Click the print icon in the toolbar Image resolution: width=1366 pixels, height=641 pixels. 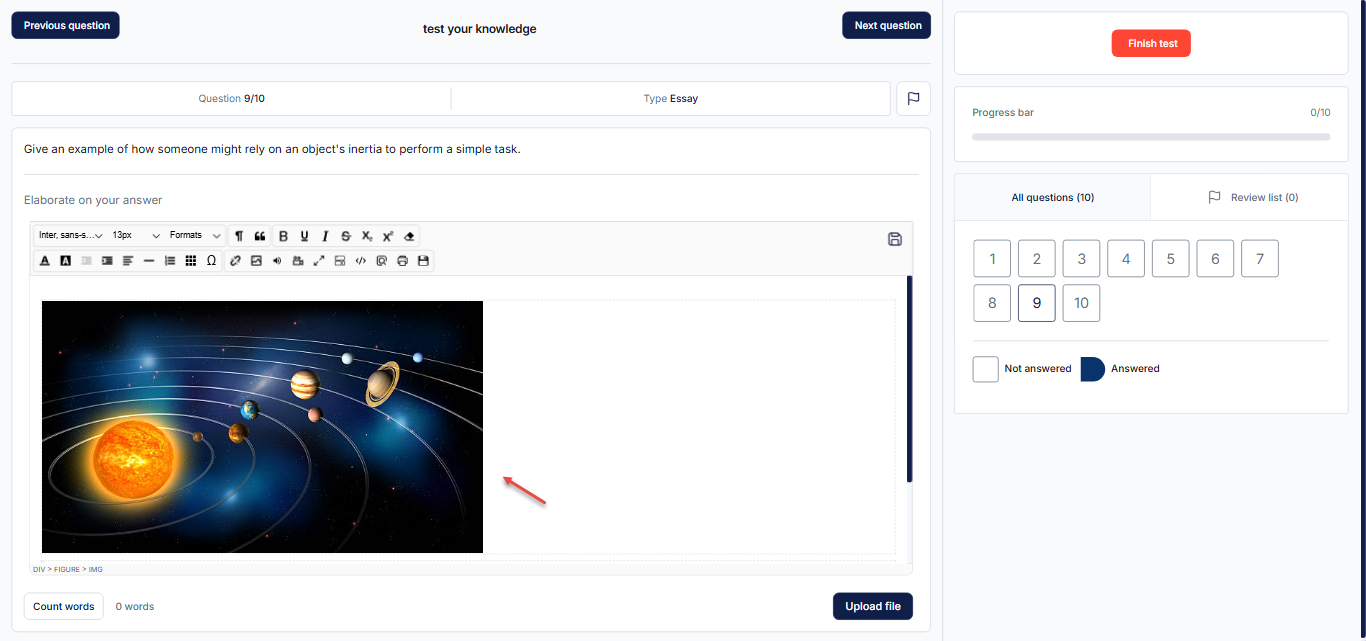(402, 261)
